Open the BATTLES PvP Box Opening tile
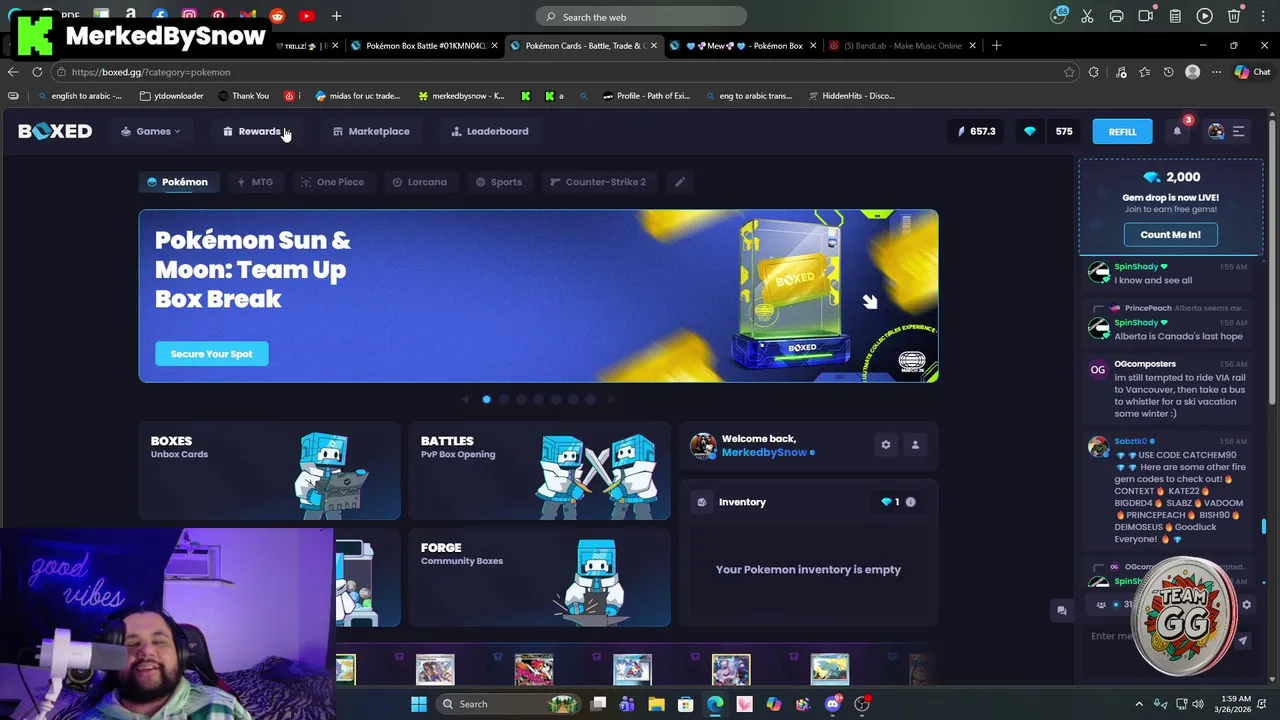 539,471
